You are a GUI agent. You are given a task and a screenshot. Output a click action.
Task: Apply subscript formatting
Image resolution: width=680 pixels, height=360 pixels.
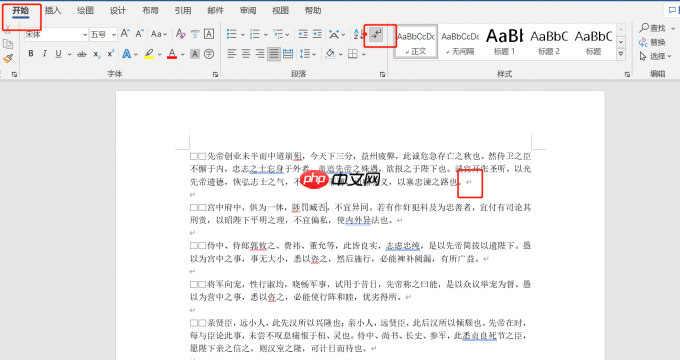[x=97, y=54]
